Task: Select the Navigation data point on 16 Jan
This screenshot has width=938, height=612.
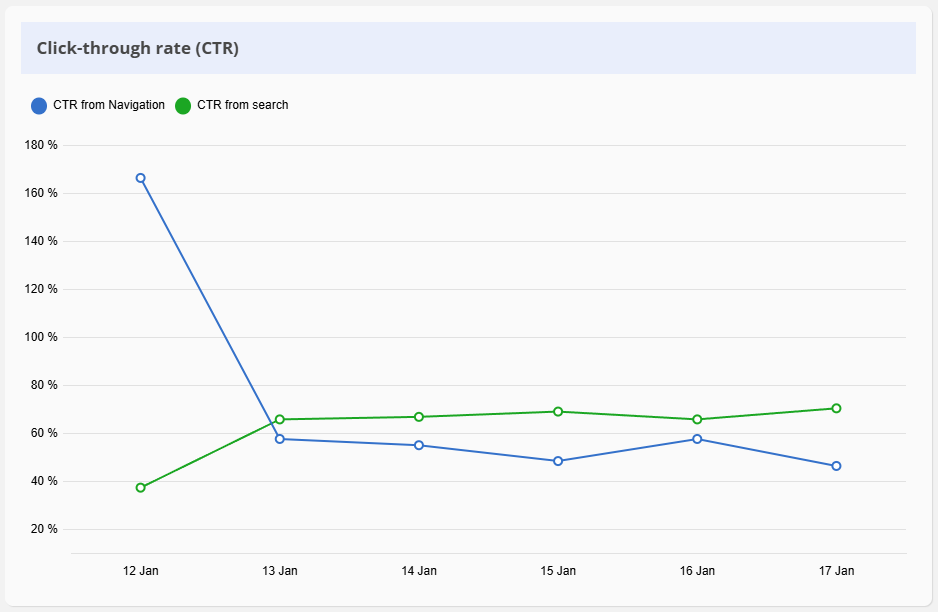Action: pyautogui.click(x=697, y=439)
